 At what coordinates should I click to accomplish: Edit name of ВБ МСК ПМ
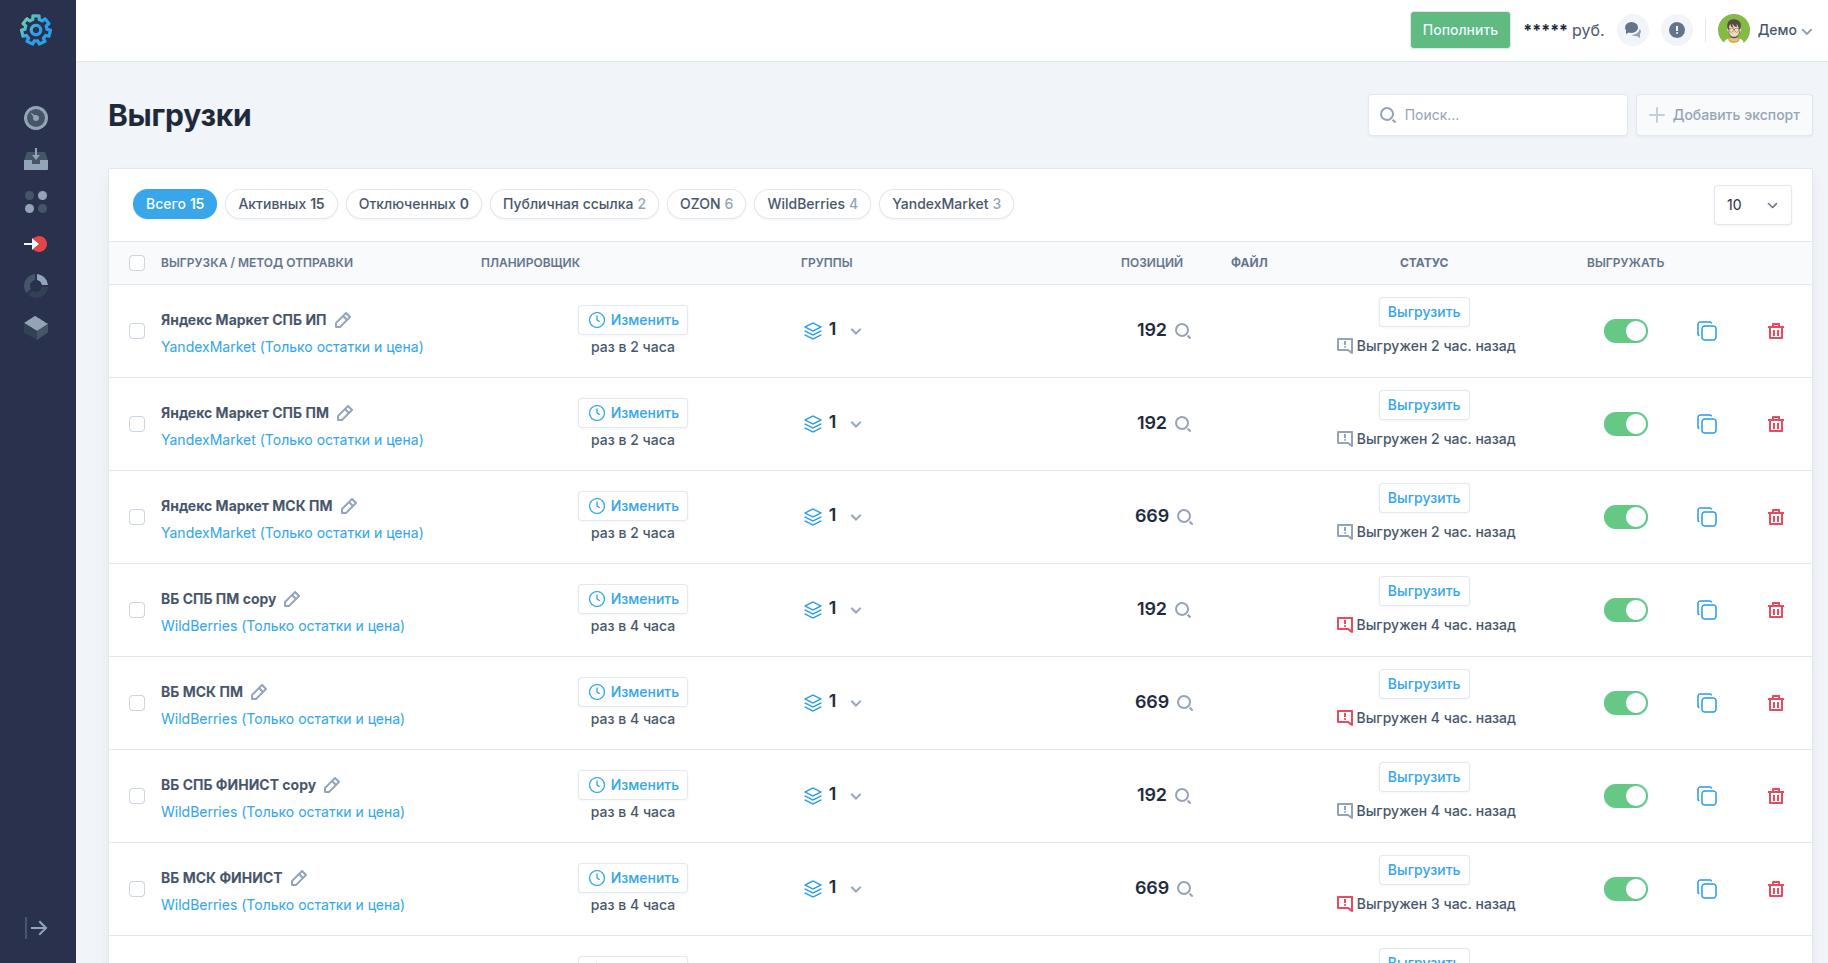click(x=259, y=692)
